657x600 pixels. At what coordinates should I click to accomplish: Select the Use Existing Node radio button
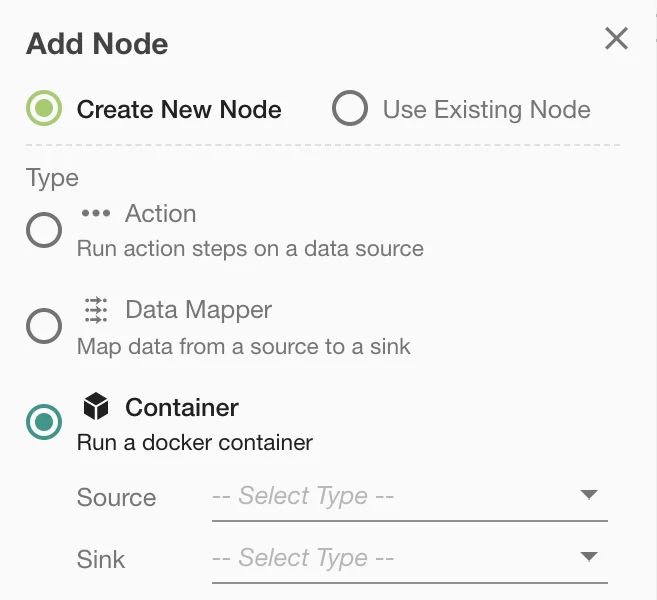(x=350, y=109)
